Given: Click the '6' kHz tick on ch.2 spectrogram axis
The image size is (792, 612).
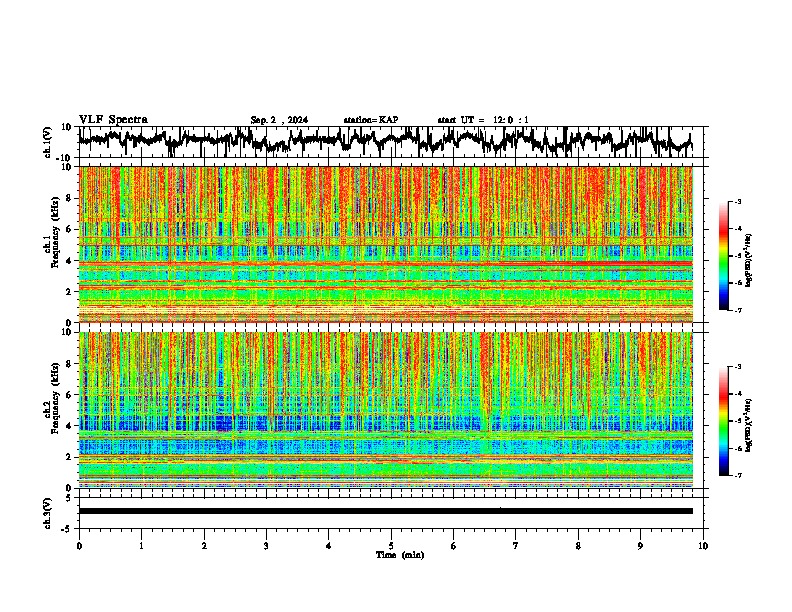Looking at the screenshot, I should pyautogui.click(x=70, y=395).
